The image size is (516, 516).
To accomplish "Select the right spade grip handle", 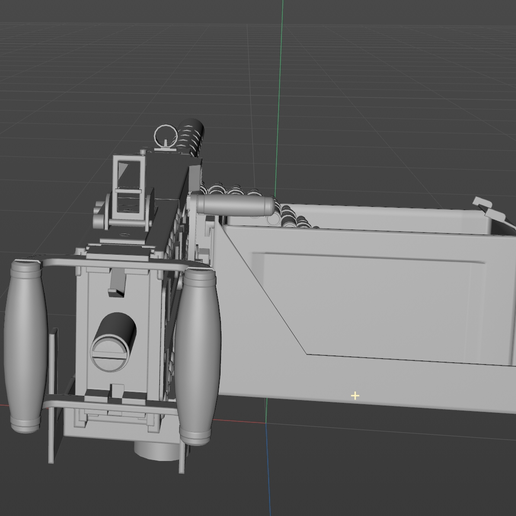I will (198, 356).
